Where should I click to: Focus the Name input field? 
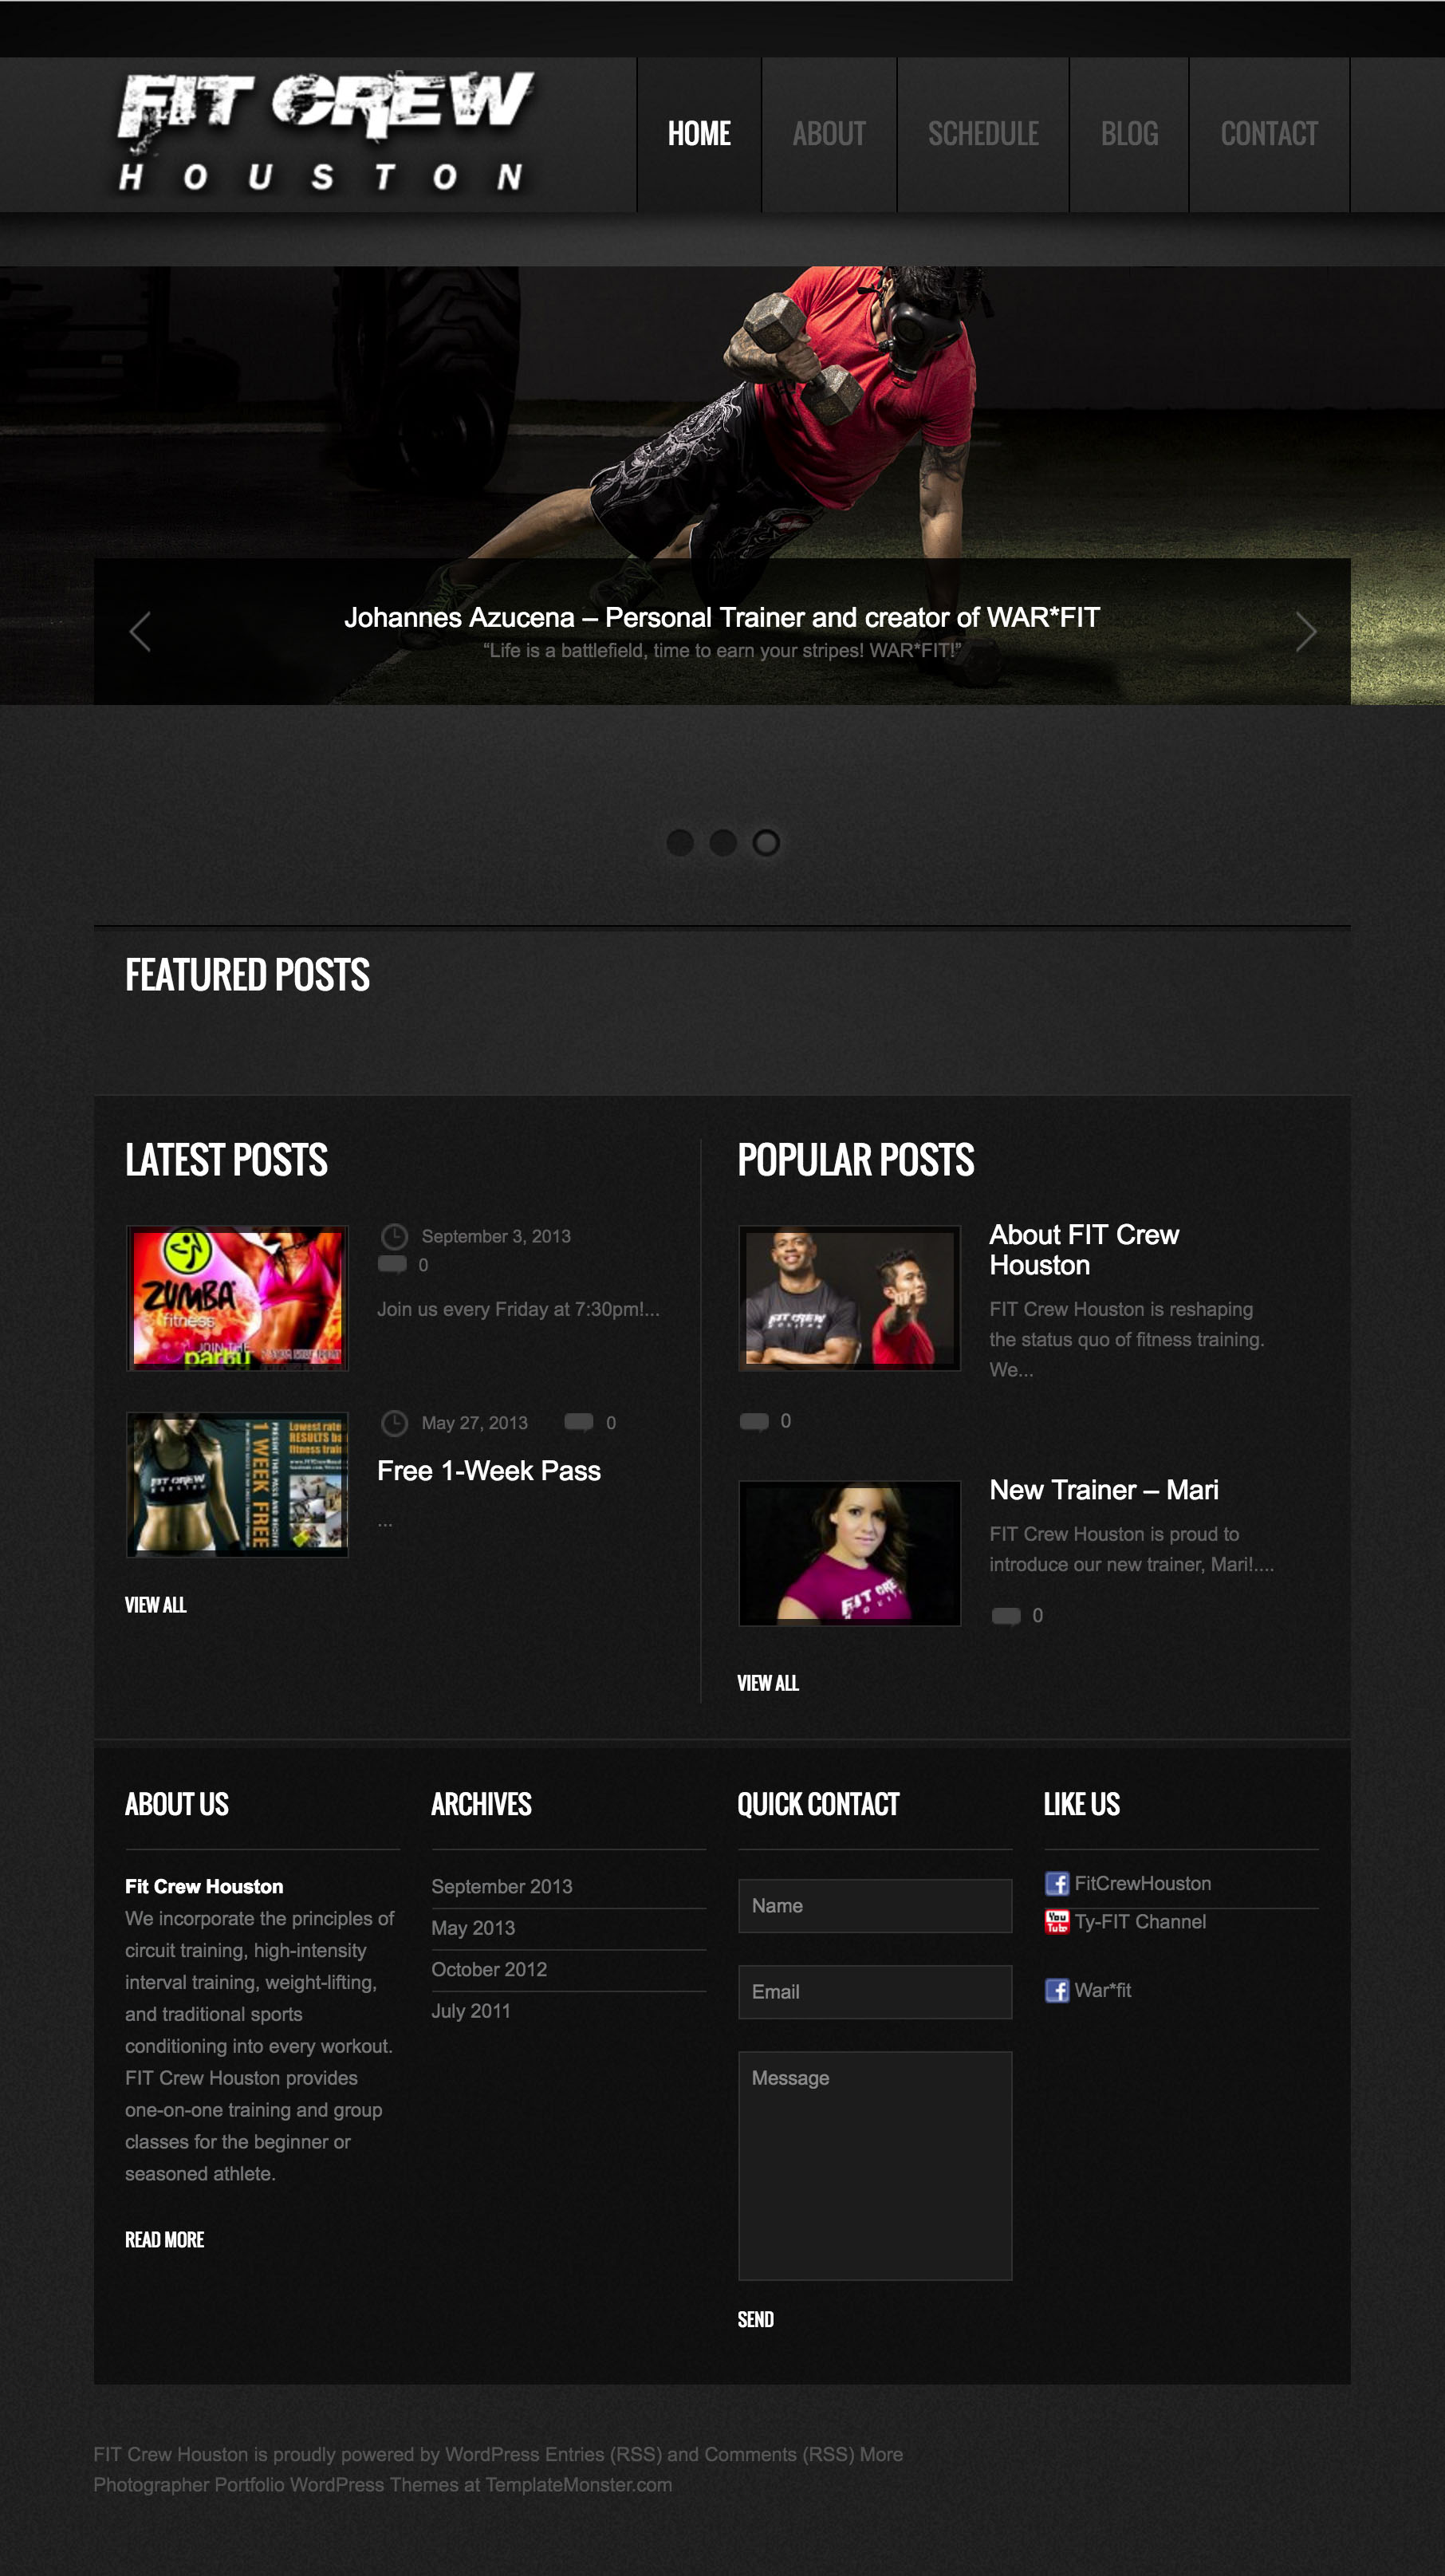click(x=875, y=1906)
